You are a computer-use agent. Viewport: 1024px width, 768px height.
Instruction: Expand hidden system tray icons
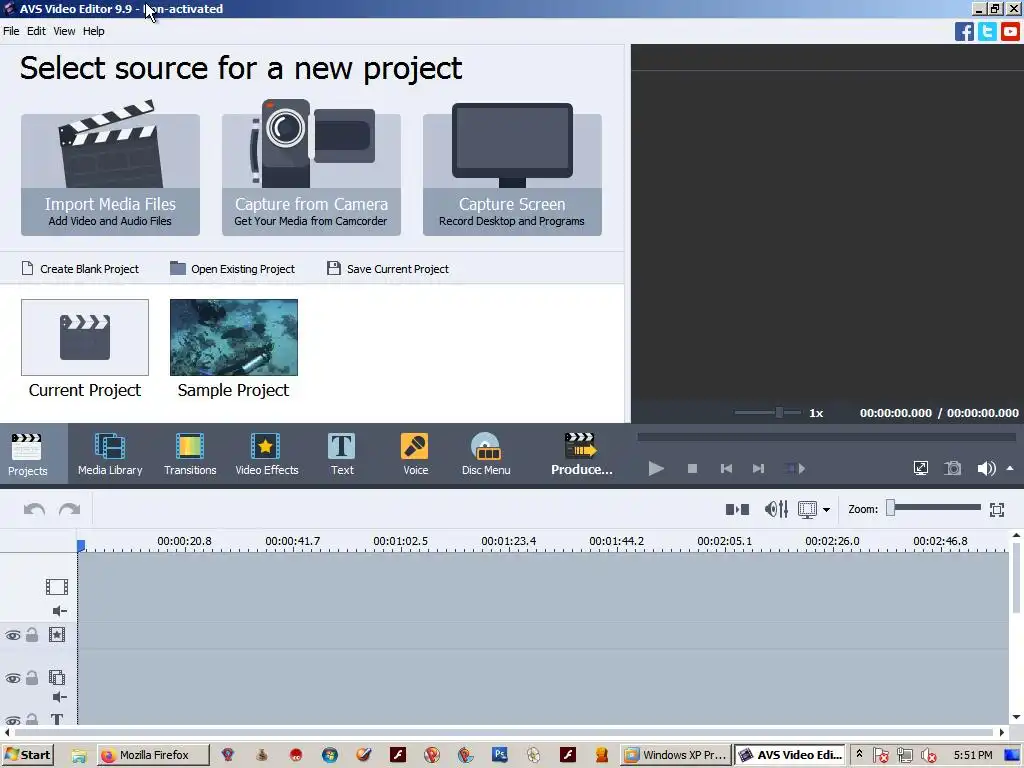[859, 754]
